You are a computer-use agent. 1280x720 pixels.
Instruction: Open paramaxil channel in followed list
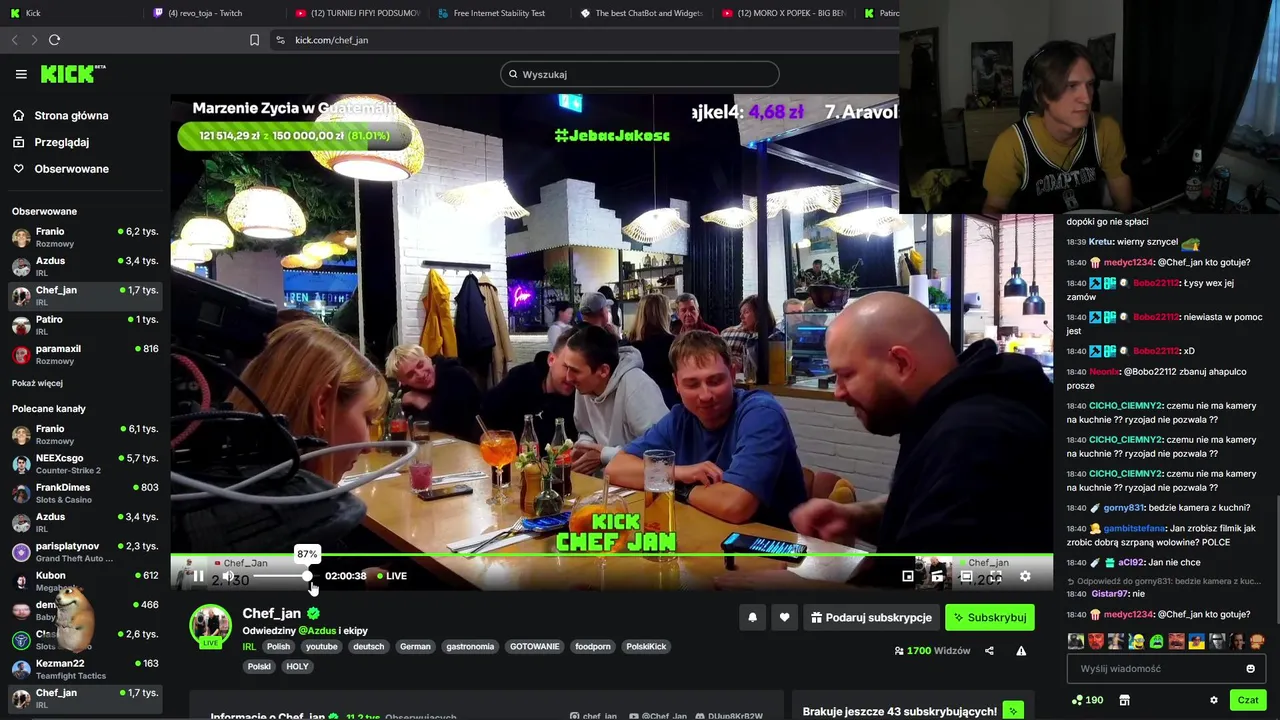point(85,354)
